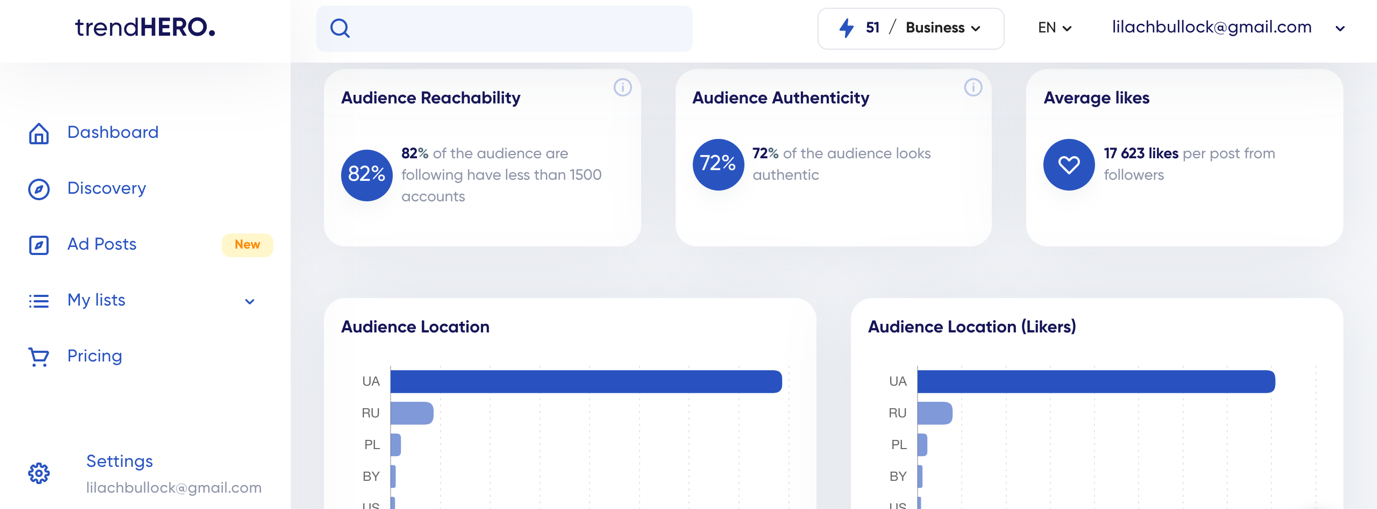
Task: Click the 17 623 likes text
Action: tap(1141, 154)
